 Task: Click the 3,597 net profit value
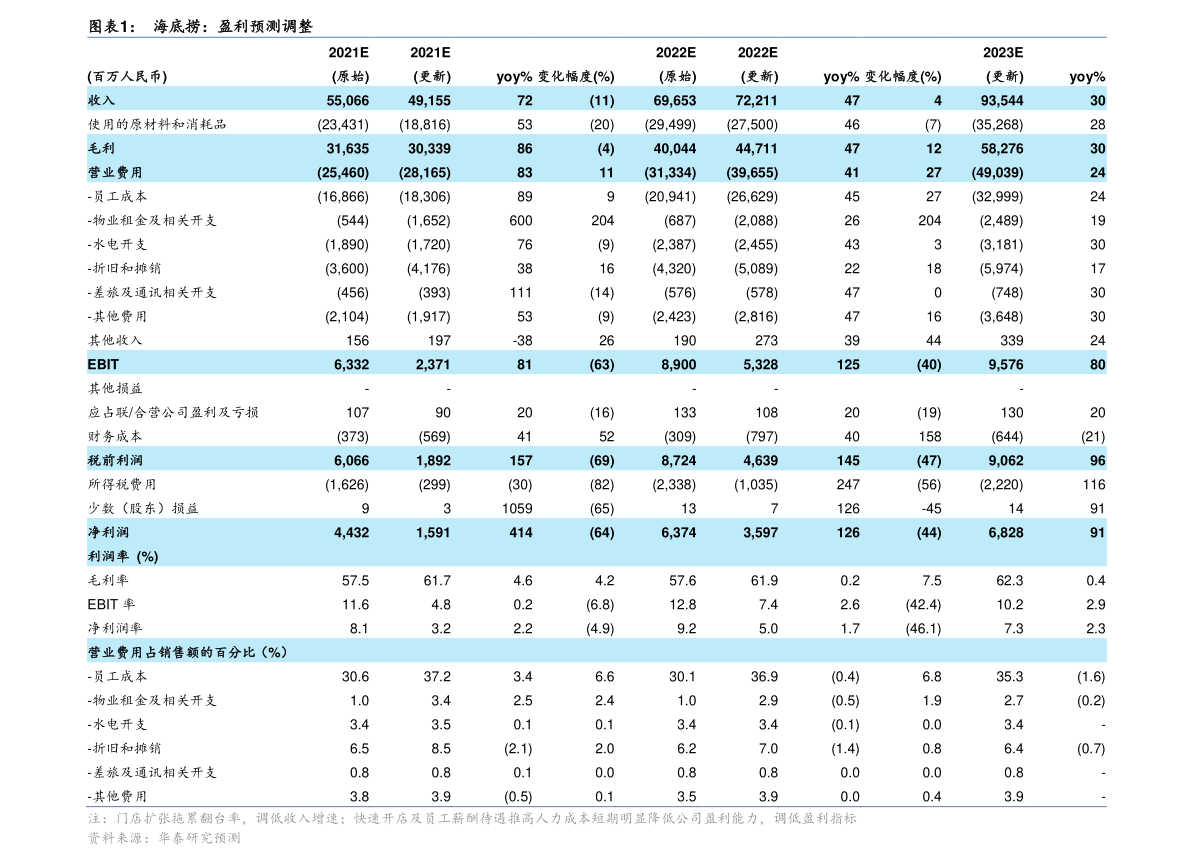point(760,532)
